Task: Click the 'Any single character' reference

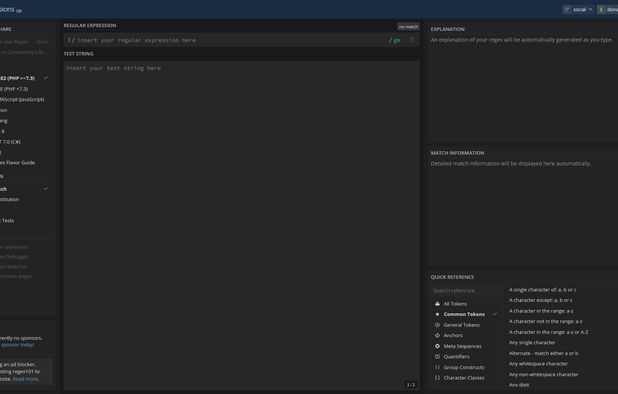Action: coord(532,343)
